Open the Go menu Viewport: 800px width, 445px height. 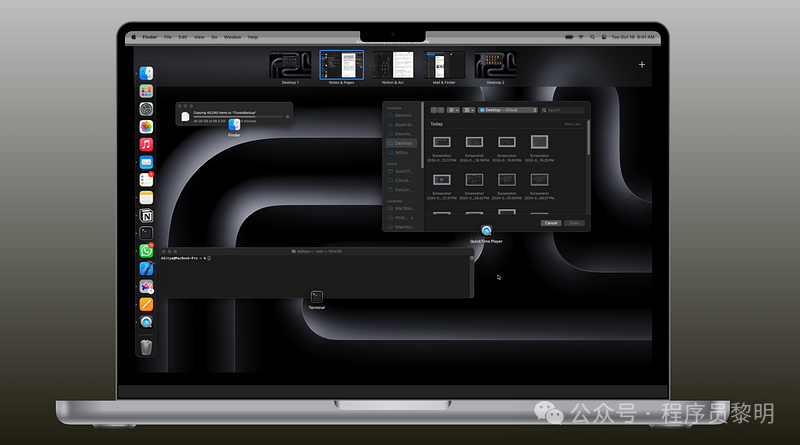pyautogui.click(x=214, y=37)
